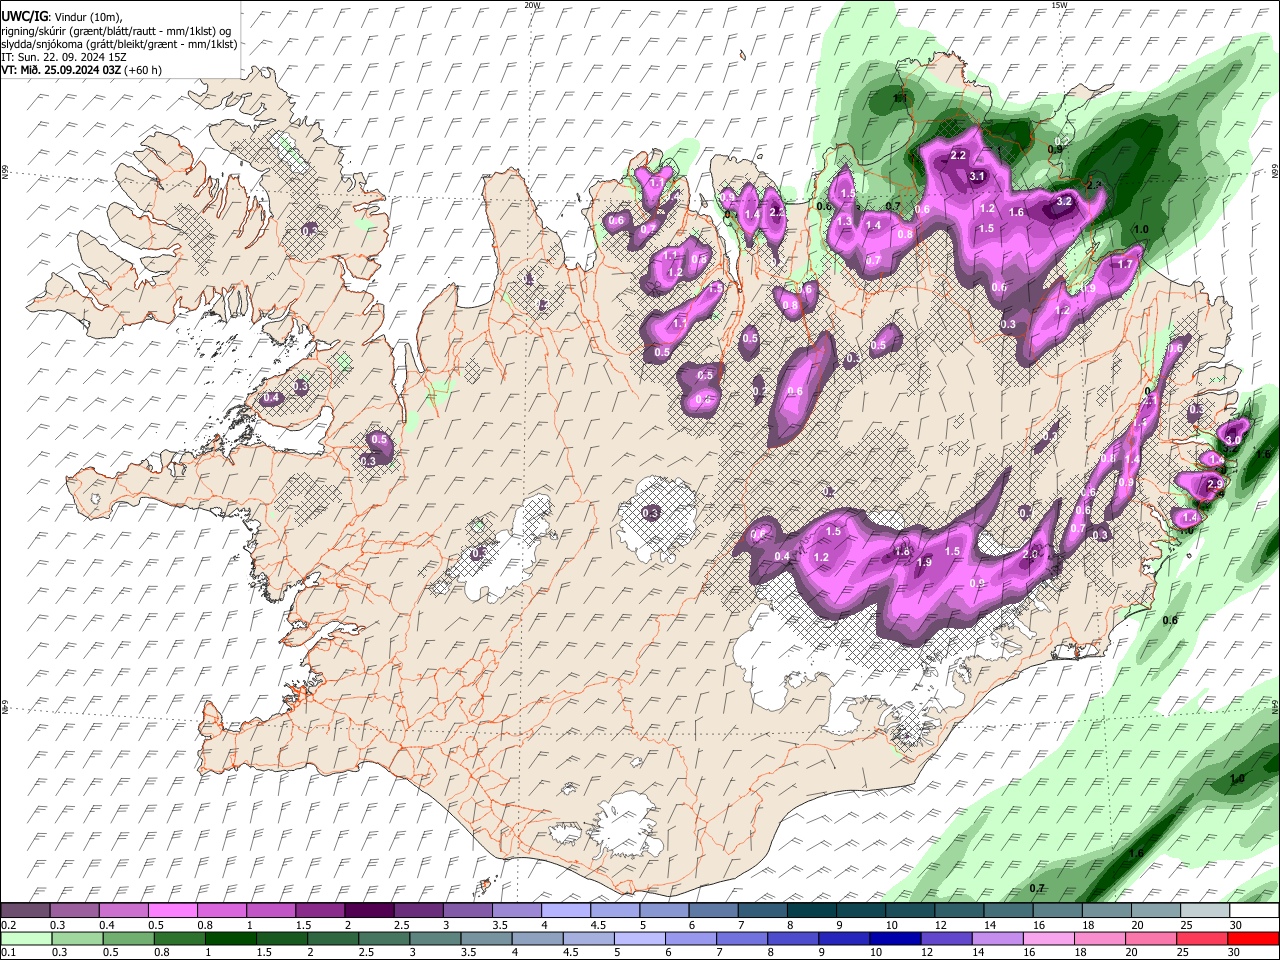
Task: Click the '2.0' precipitation value on the map
Action: (x=1031, y=554)
